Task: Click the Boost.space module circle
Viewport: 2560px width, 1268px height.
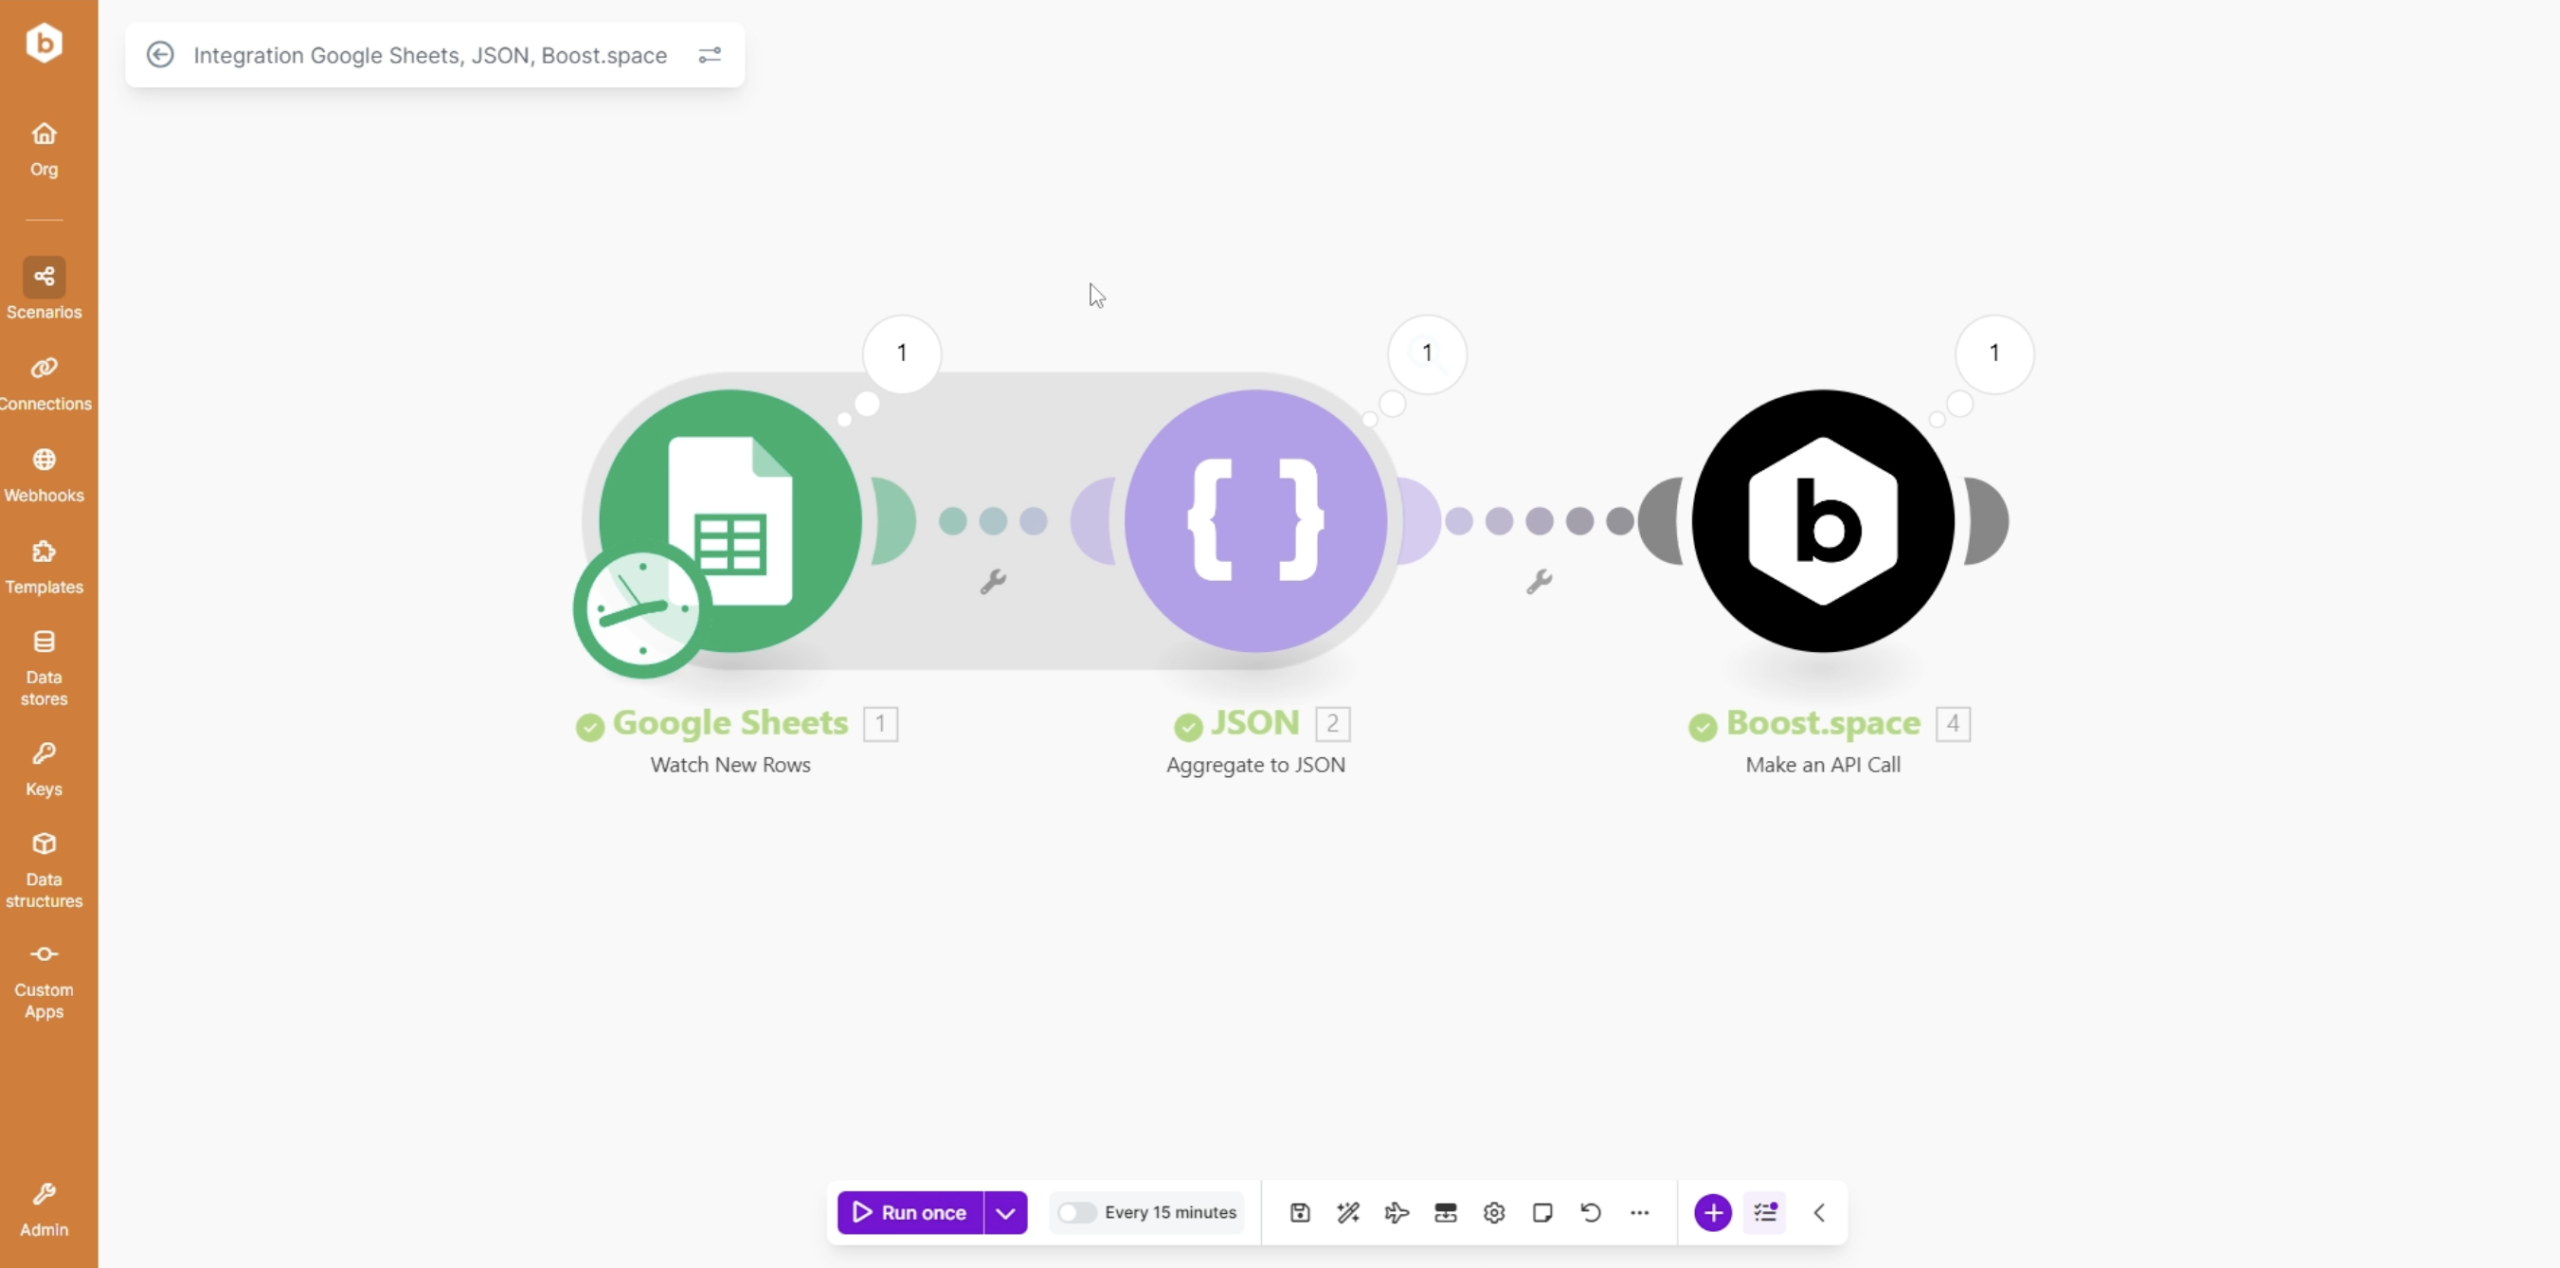Action: pos(1822,521)
